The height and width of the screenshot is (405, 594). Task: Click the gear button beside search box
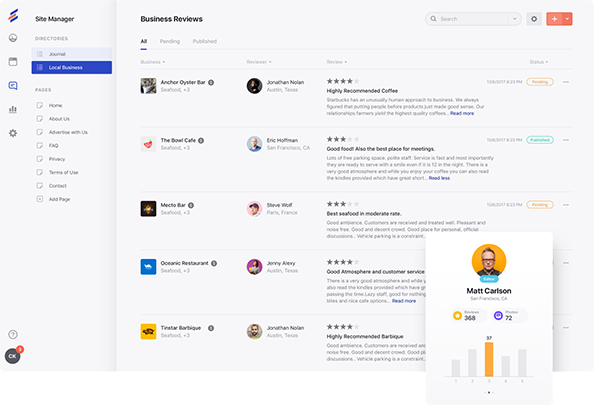pyautogui.click(x=534, y=19)
